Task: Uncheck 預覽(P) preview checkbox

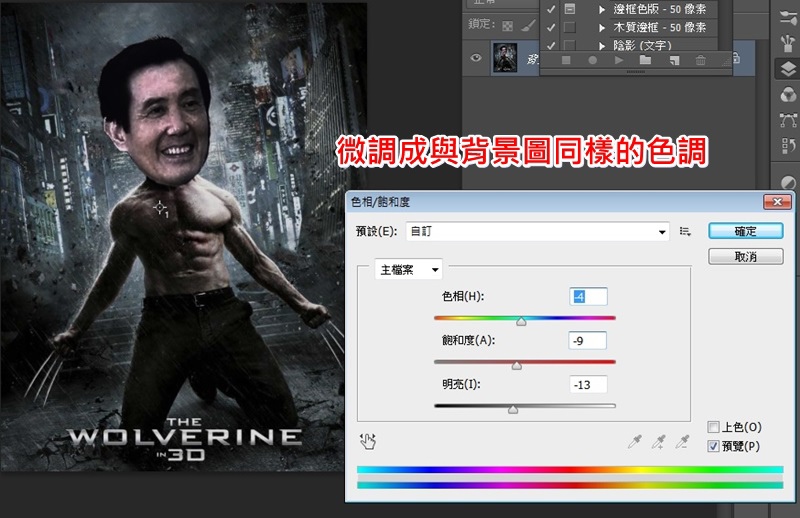Action: pos(713,446)
